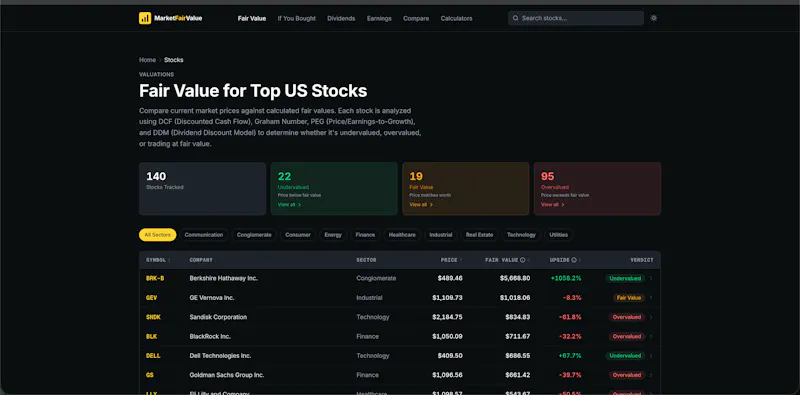Filter by Conglomerate sector chip

[254, 235]
